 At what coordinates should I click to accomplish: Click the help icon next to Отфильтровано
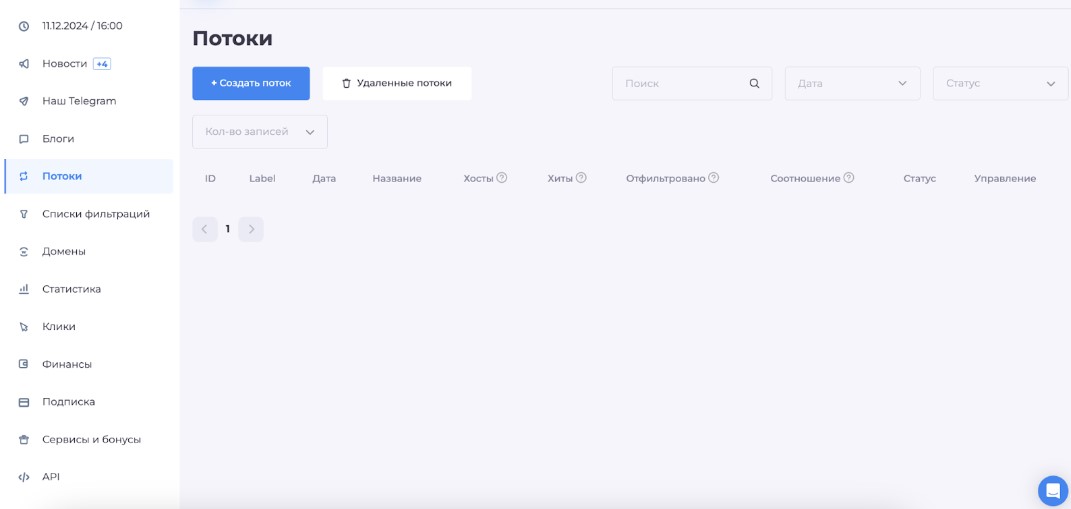click(714, 178)
